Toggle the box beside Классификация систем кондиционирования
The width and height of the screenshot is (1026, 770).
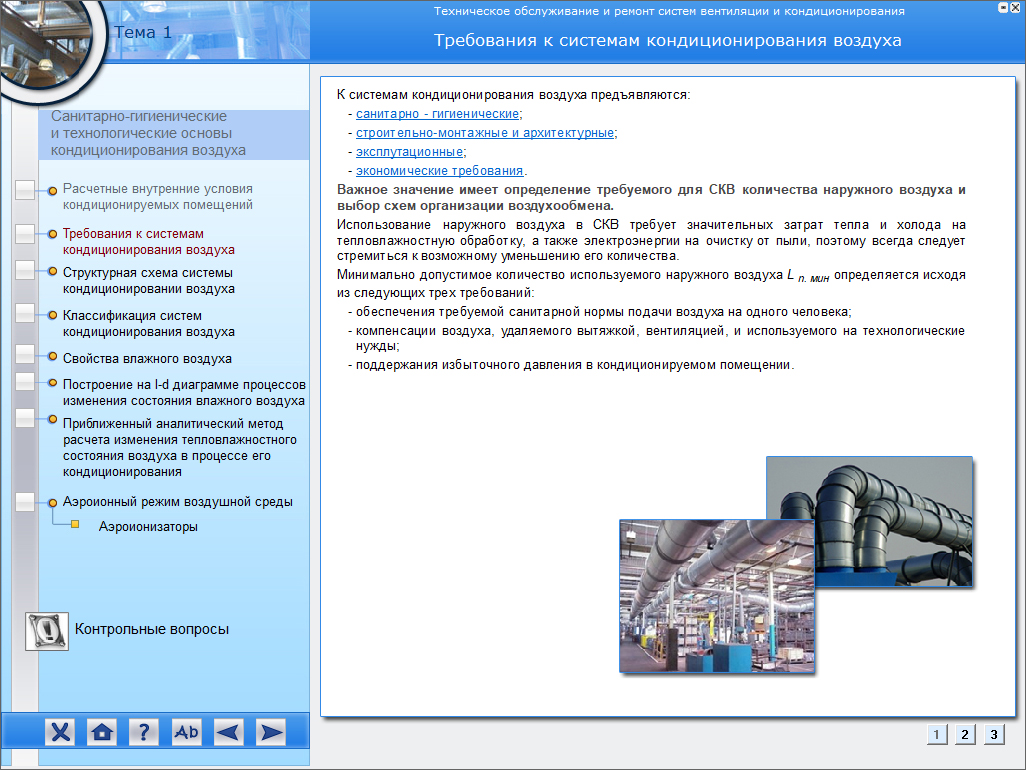pos(25,314)
